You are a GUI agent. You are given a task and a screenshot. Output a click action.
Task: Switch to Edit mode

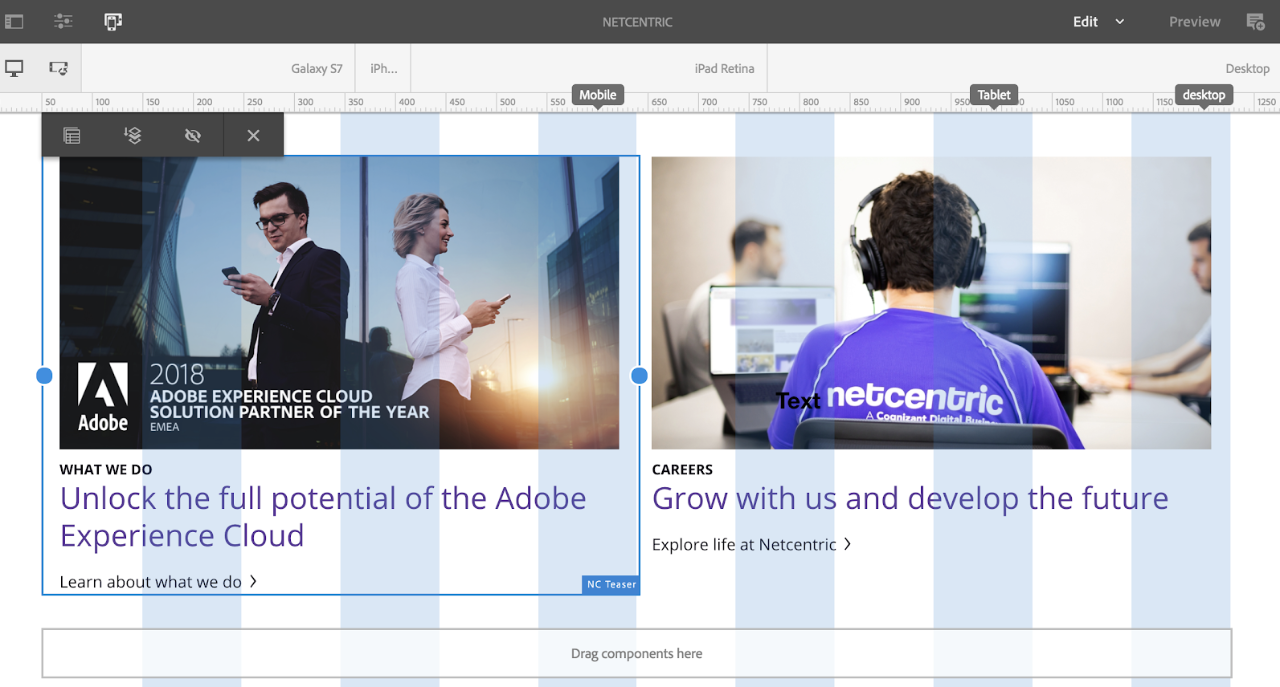click(x=1086, y=21)
